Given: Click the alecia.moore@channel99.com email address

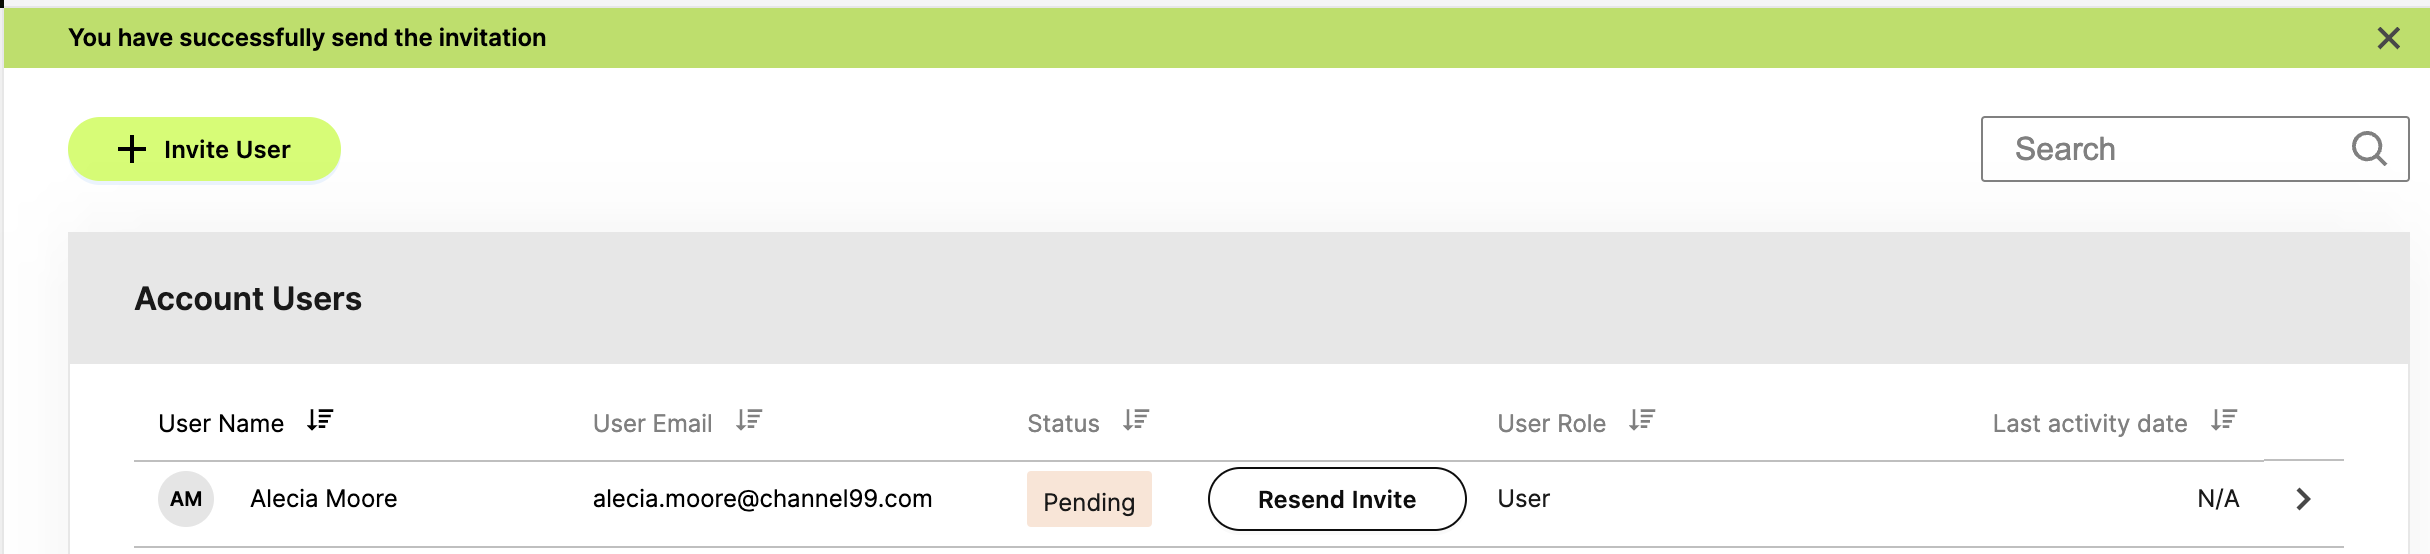Looking at the screenshot, I should pos(763,498).
